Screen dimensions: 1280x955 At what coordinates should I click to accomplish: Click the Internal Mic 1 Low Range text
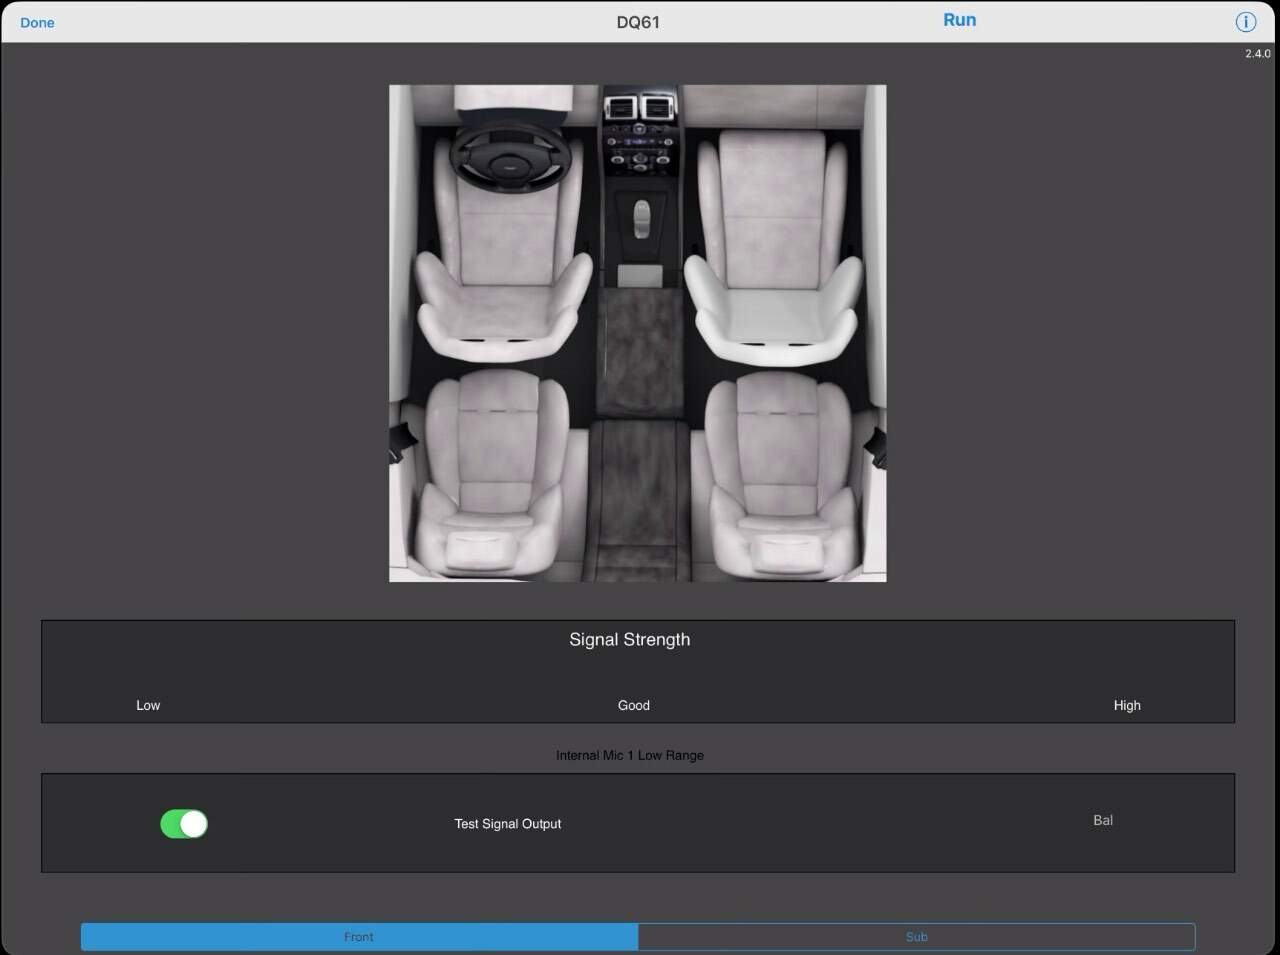click(630, 755)
